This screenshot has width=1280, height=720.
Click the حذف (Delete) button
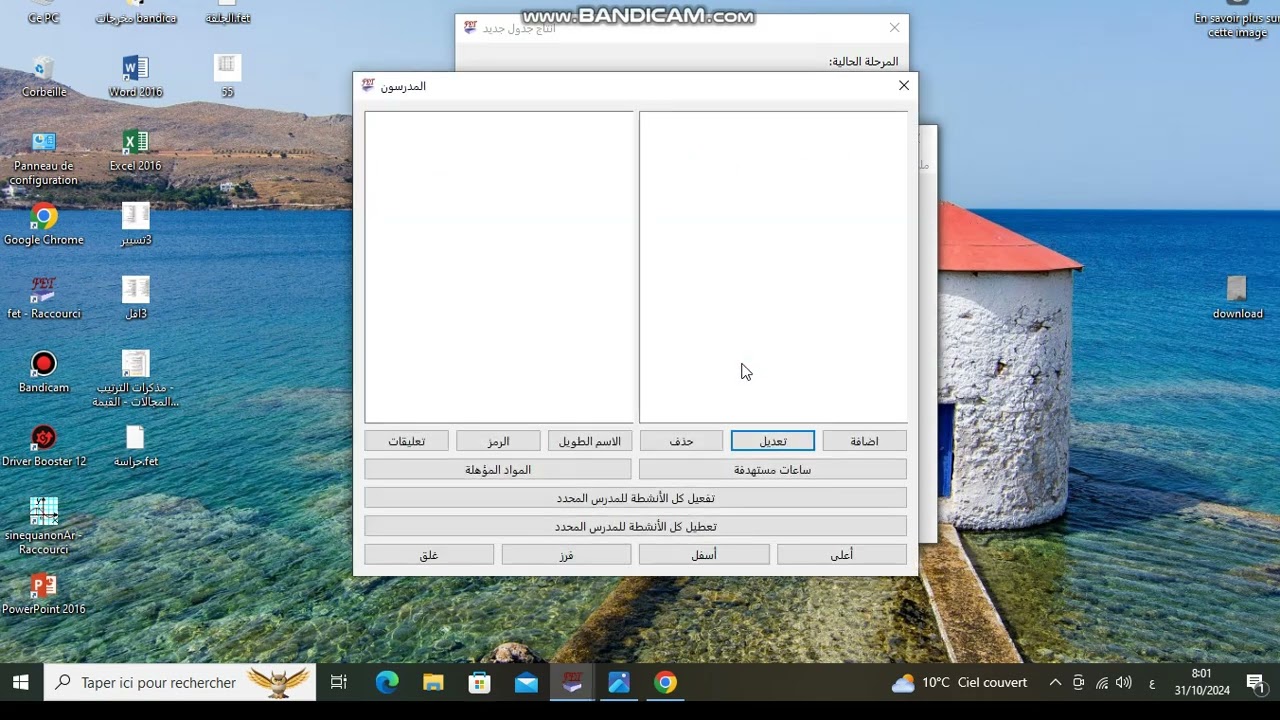681,441
